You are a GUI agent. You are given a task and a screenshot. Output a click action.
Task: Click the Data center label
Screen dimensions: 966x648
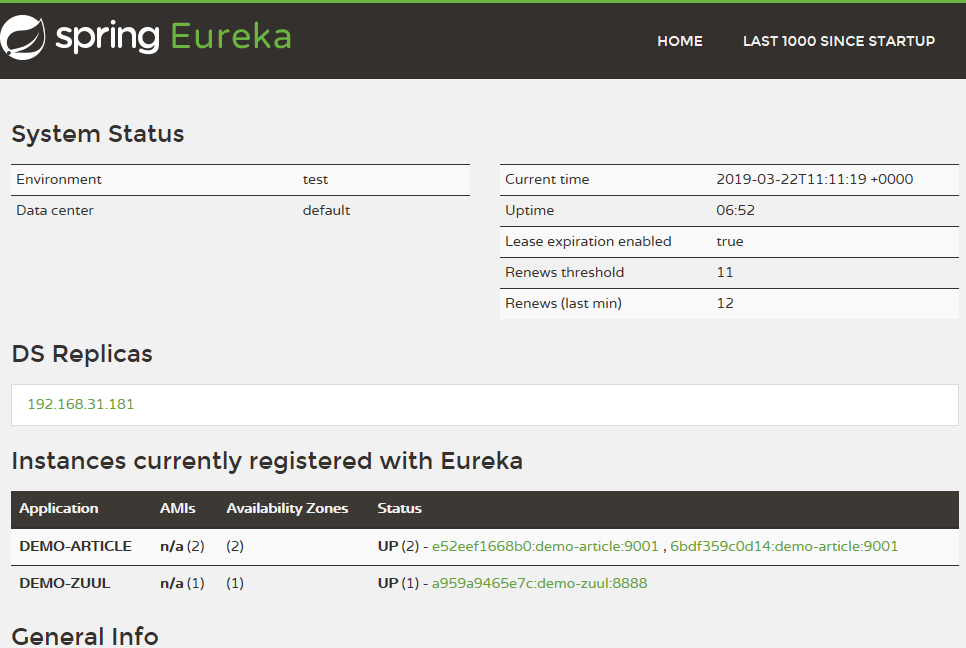(55, 211)
